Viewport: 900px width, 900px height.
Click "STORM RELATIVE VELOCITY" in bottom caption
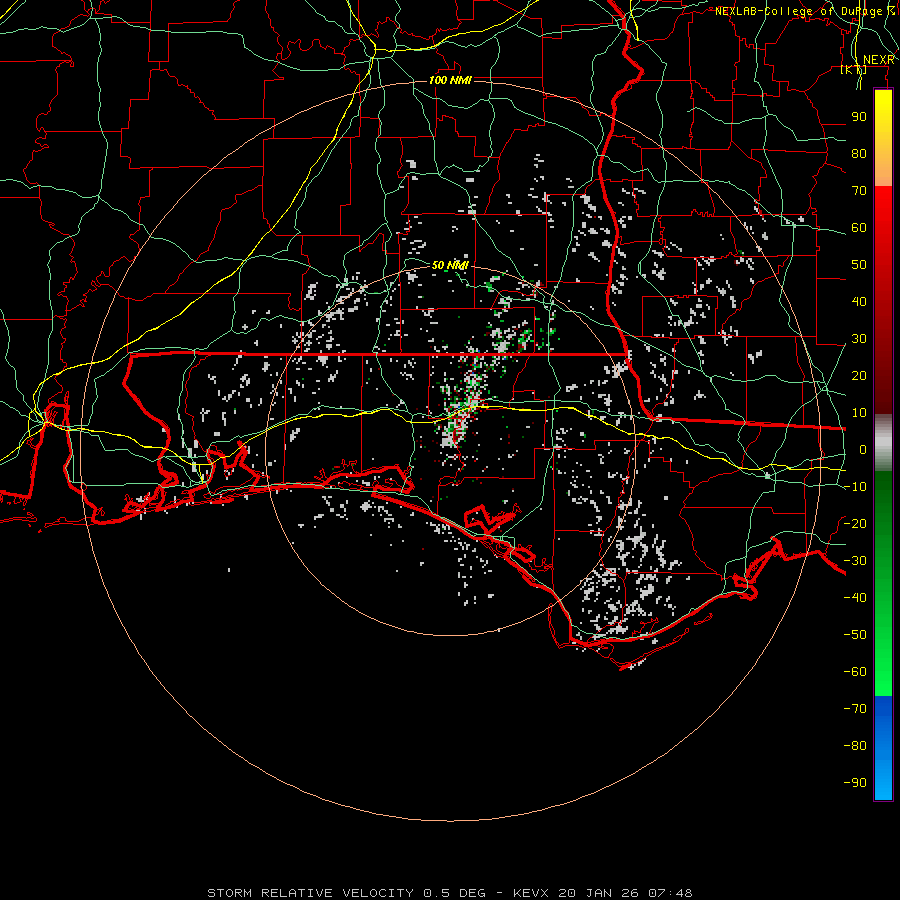click(x=310, y=893)
